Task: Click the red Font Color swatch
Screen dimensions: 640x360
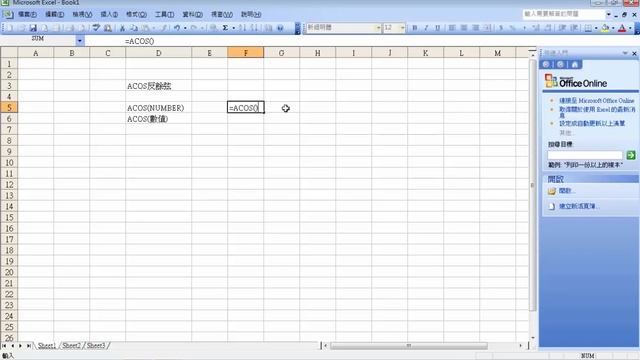Action: click(622, 28)
